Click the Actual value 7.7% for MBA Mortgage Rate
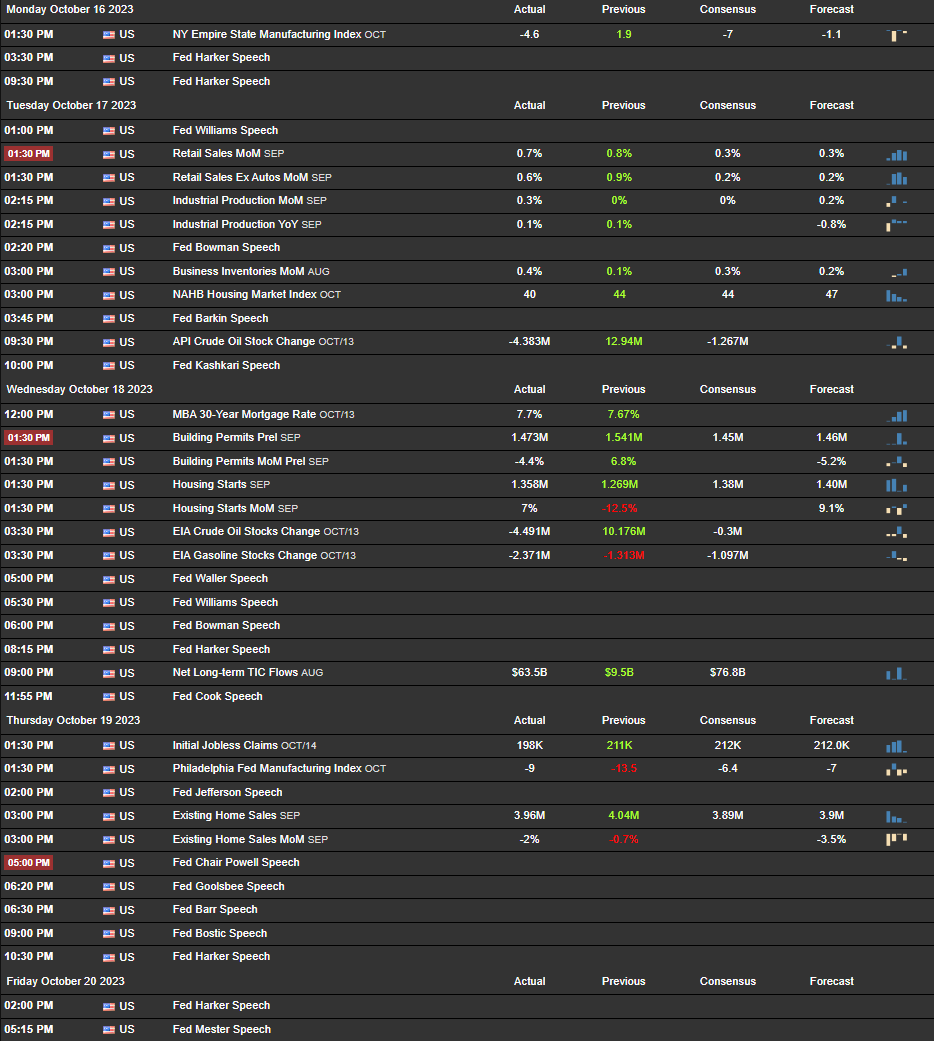Viewport: 934px width, 1041px height. click(x=530, y=414)
